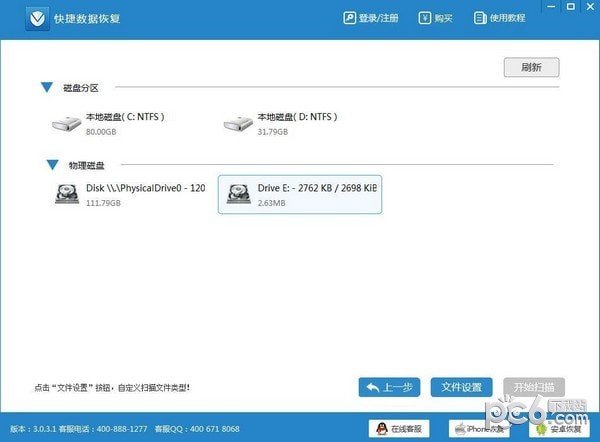Click the 刷新 refresh button
This screenshot has width=600, height=442.
[x=531, y=68]
